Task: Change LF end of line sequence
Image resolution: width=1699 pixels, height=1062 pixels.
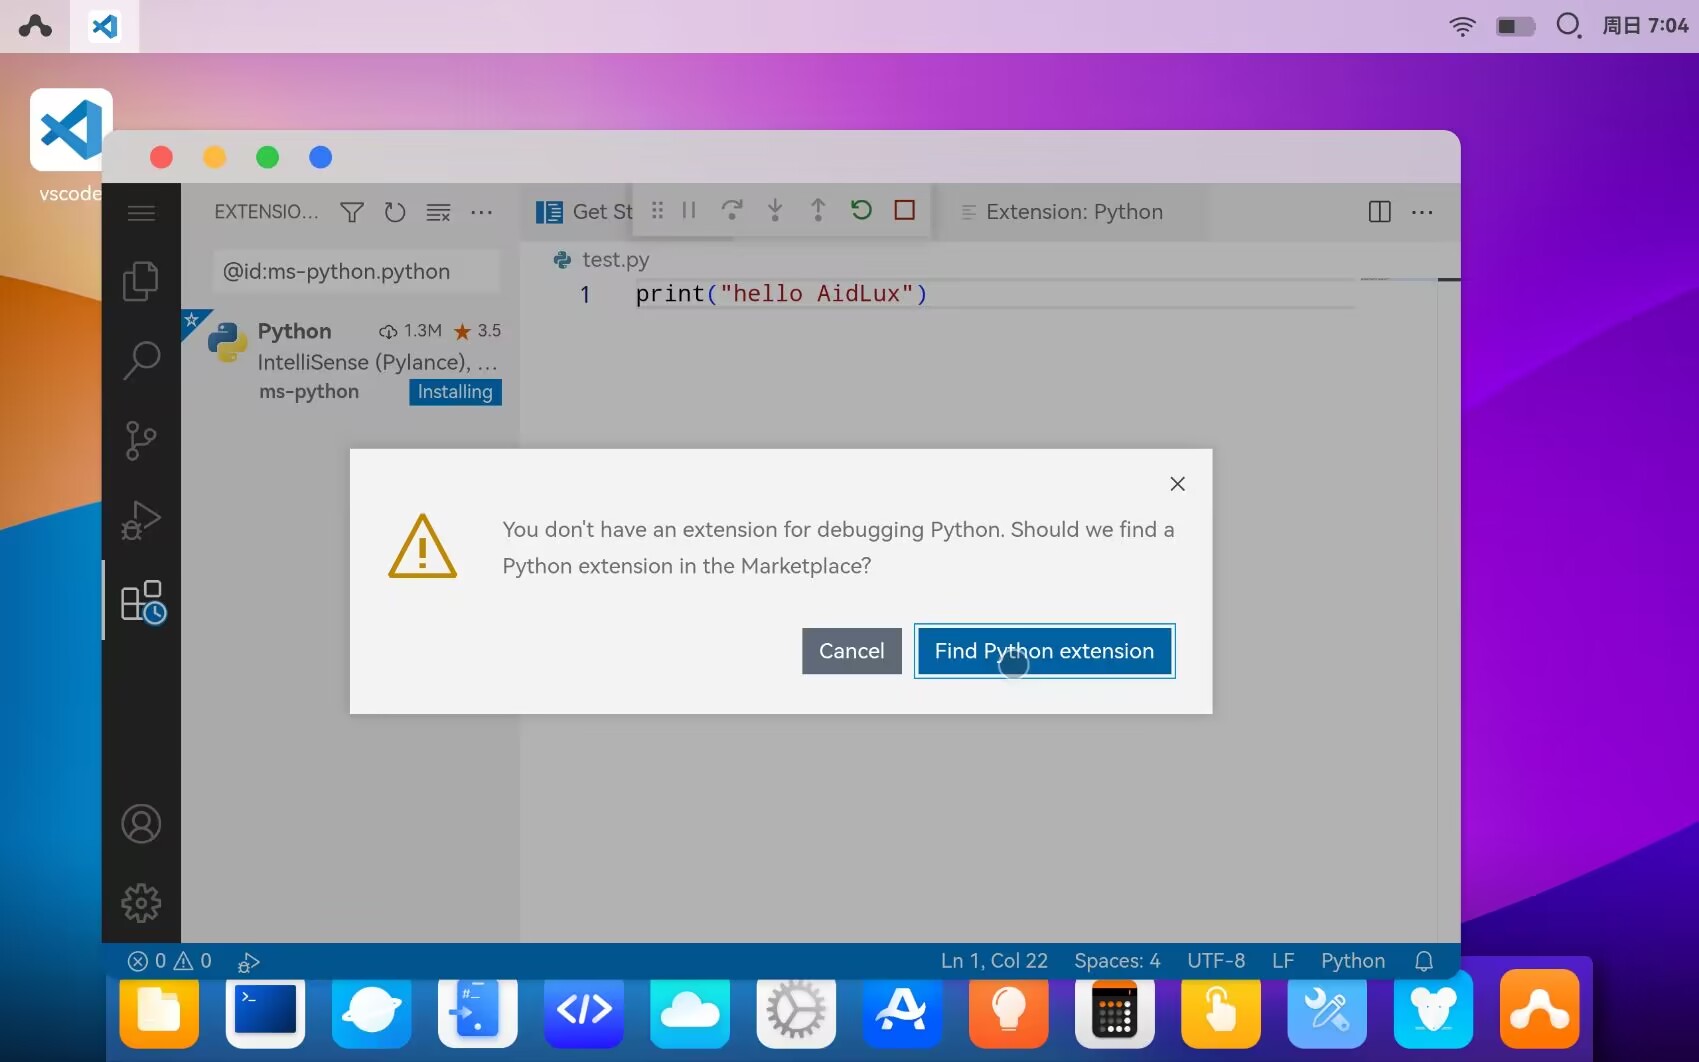Action: coord(1283,961)
